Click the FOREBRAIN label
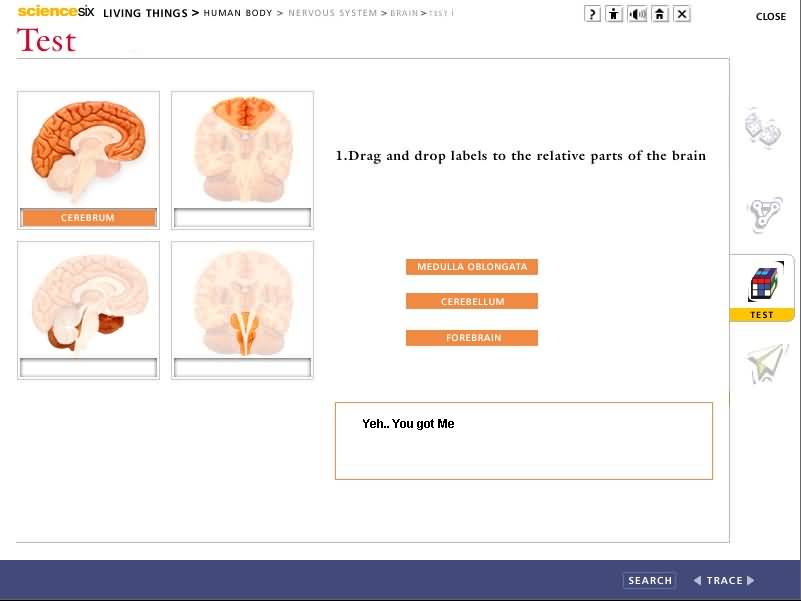Image resolution: width=801 pixels, height=601 pixels. click(472, 338)
